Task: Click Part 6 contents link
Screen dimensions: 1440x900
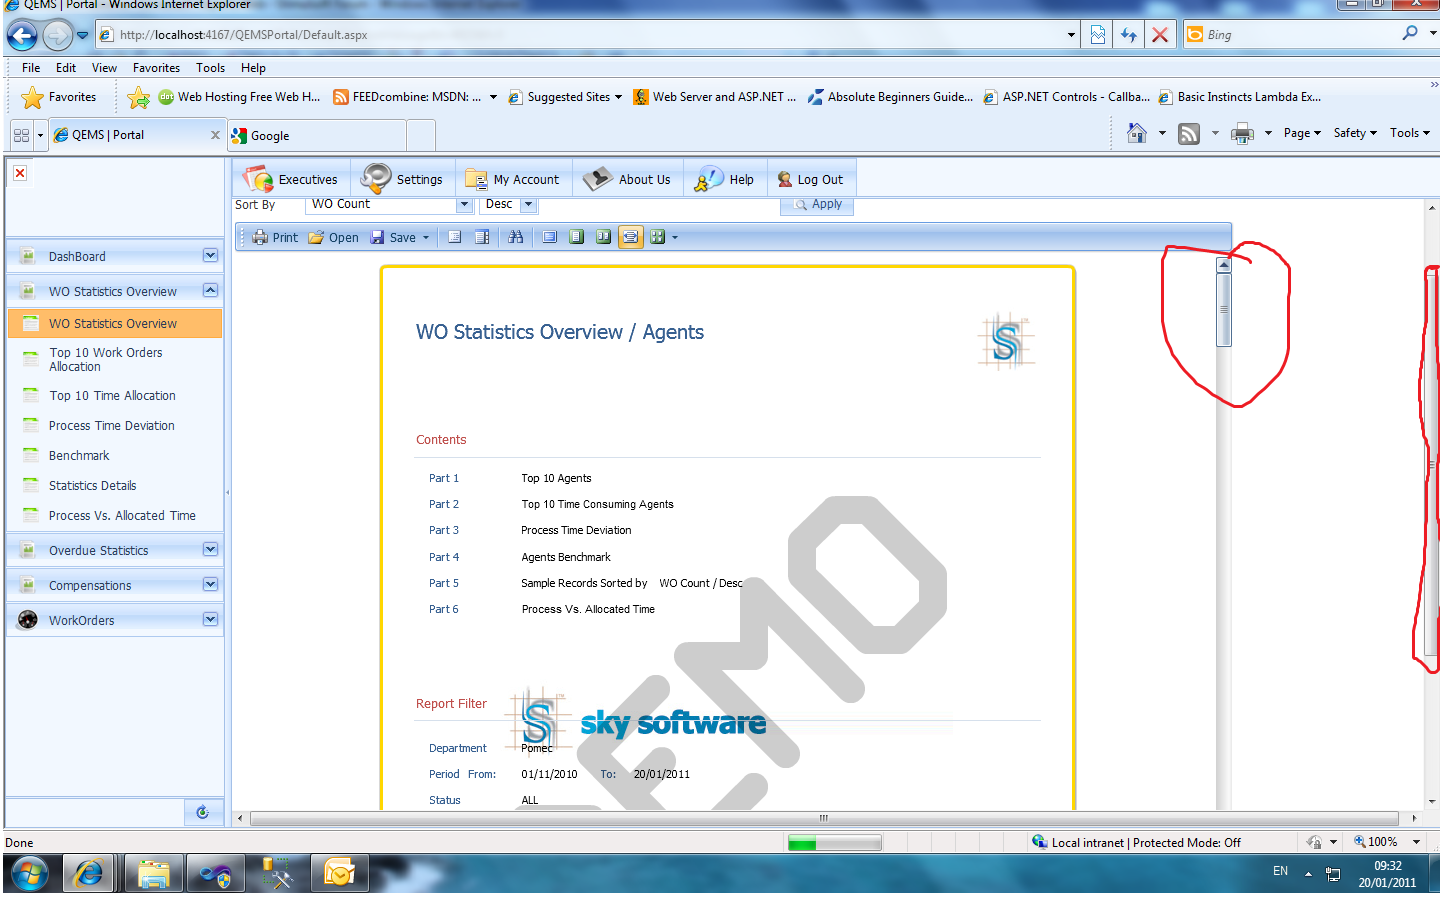Action: tap(444, 609)
